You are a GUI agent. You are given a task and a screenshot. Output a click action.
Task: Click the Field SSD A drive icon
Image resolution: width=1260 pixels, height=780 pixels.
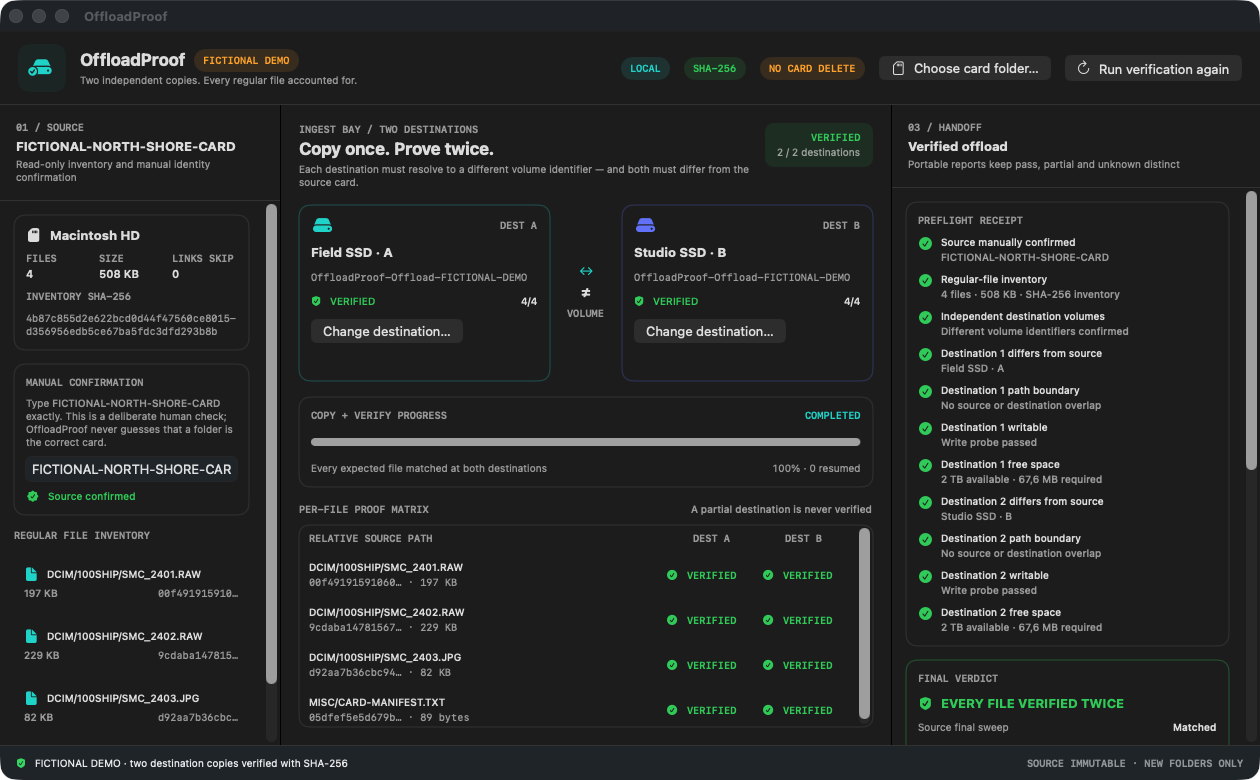[322, 225]
